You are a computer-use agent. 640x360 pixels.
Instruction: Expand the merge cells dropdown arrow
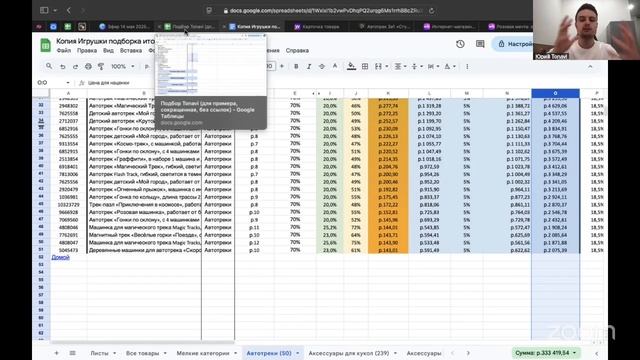pyautogui.click(x=387, y=67)
